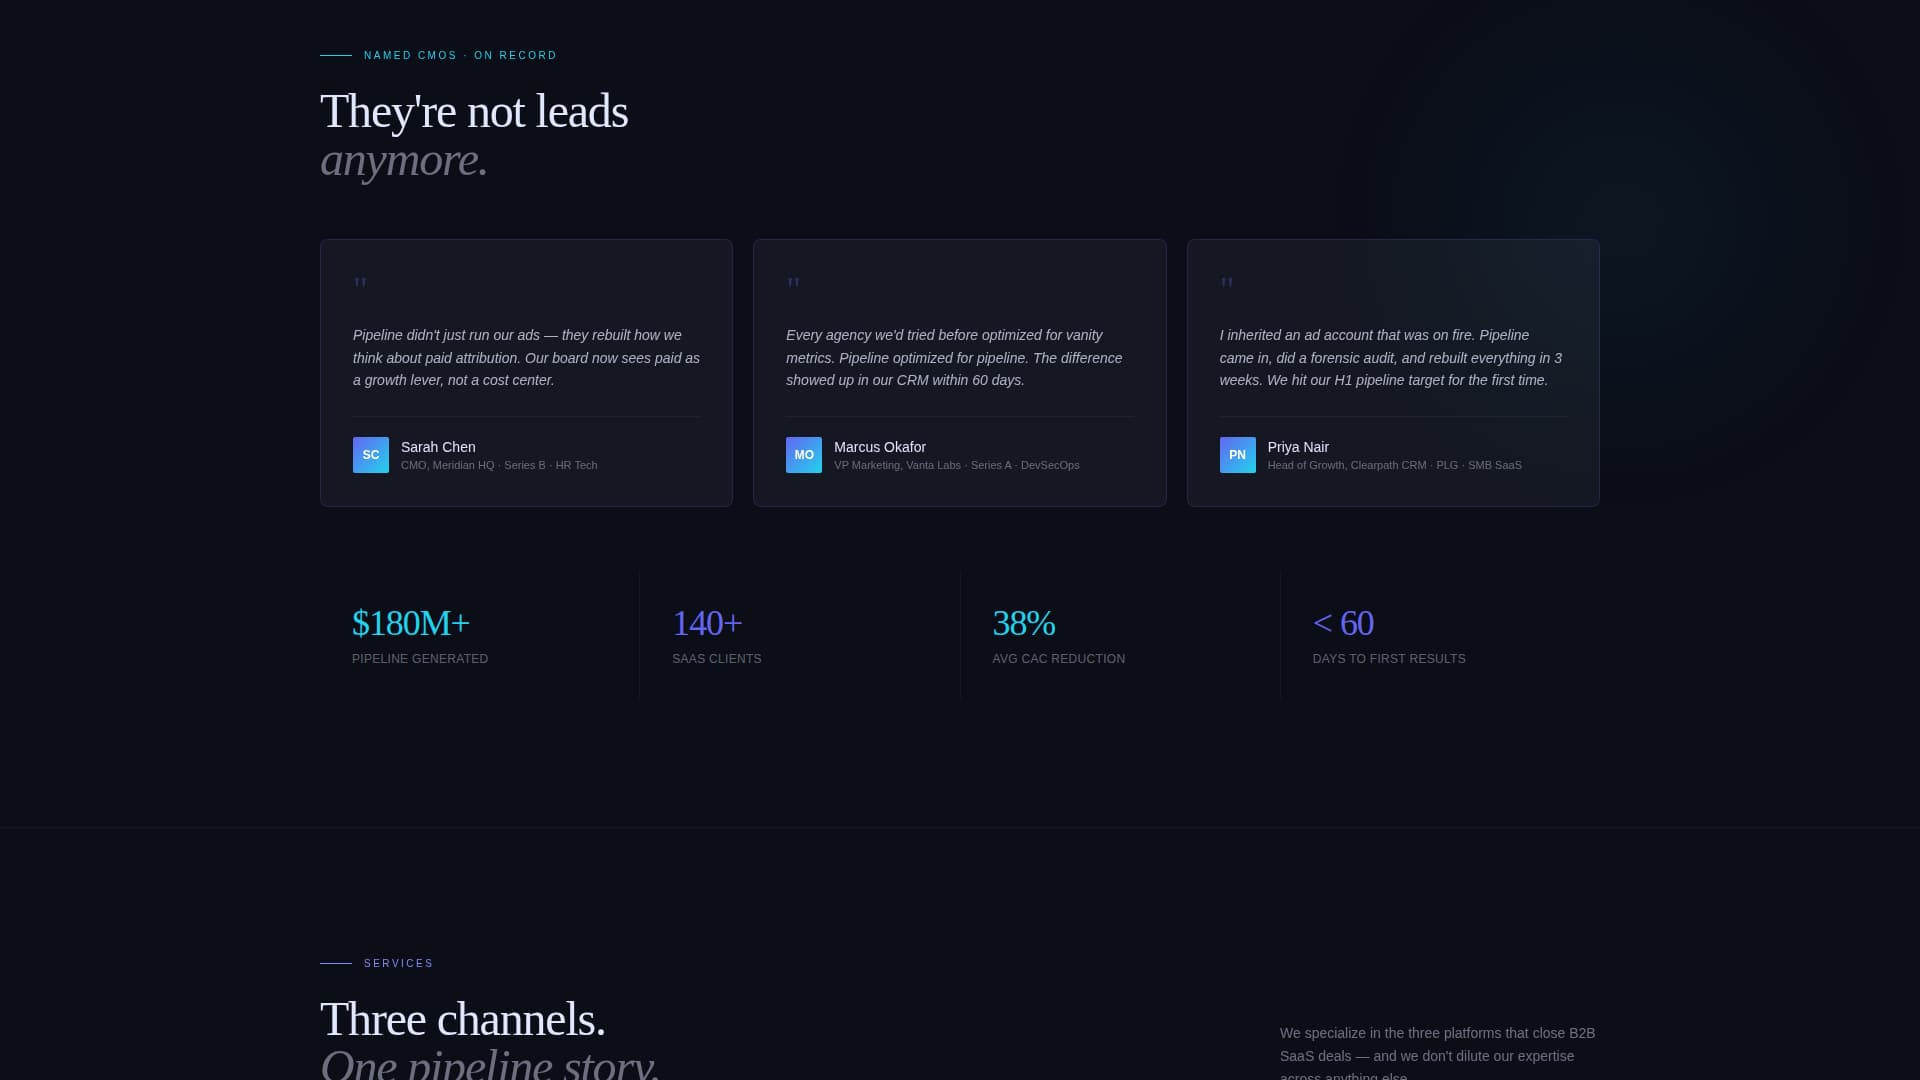
Task: Click Sarah Chen's SC avatar badge
Action: click(370, 455)
